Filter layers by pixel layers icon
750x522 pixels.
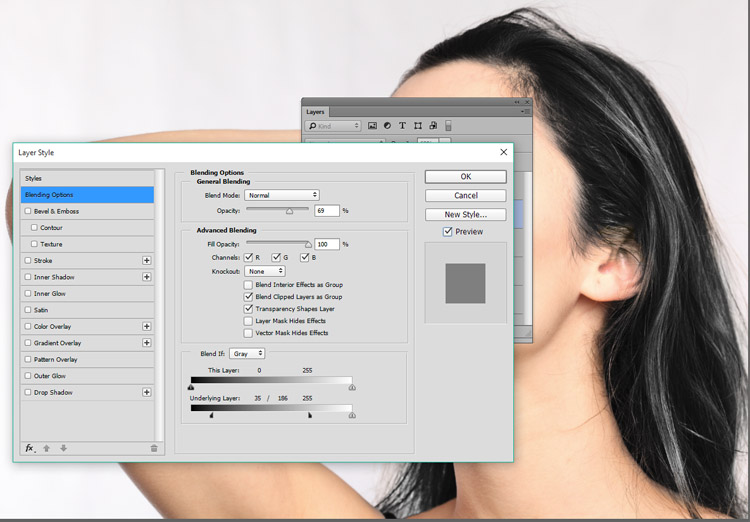pyautogui.click(x=372, y=126)
